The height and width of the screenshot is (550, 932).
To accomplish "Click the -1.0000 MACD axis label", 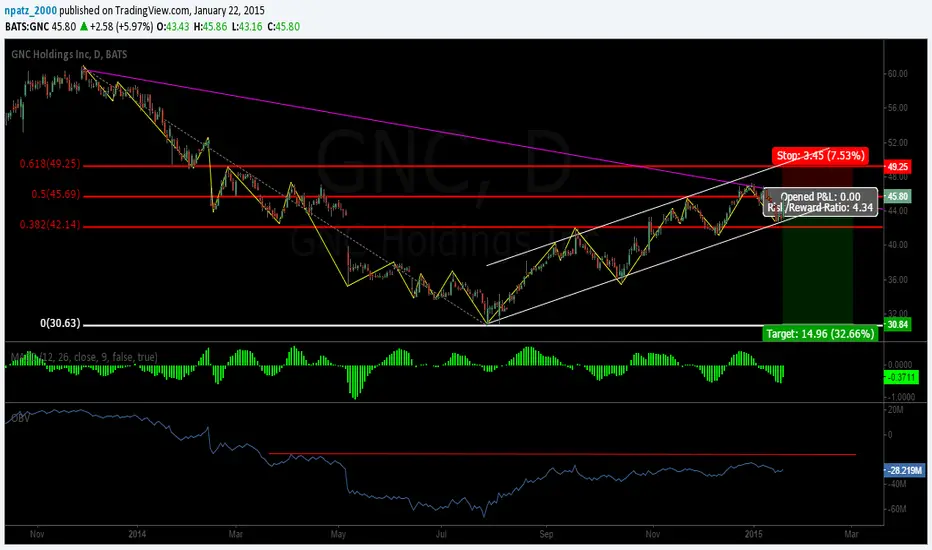I will 900,397.
